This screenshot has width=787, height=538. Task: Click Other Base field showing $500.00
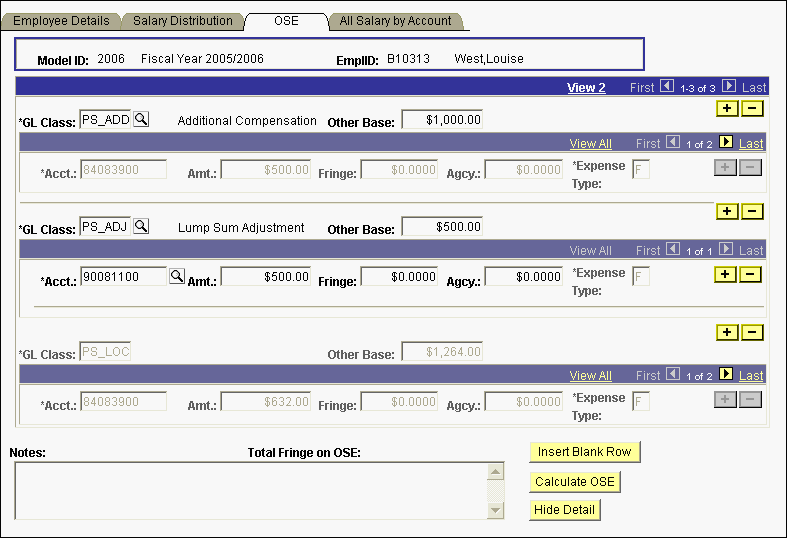click(442, 227)
